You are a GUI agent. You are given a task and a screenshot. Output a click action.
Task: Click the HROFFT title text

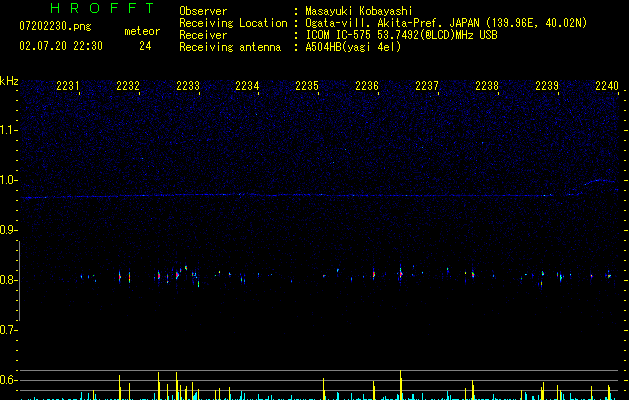point(102,8)
